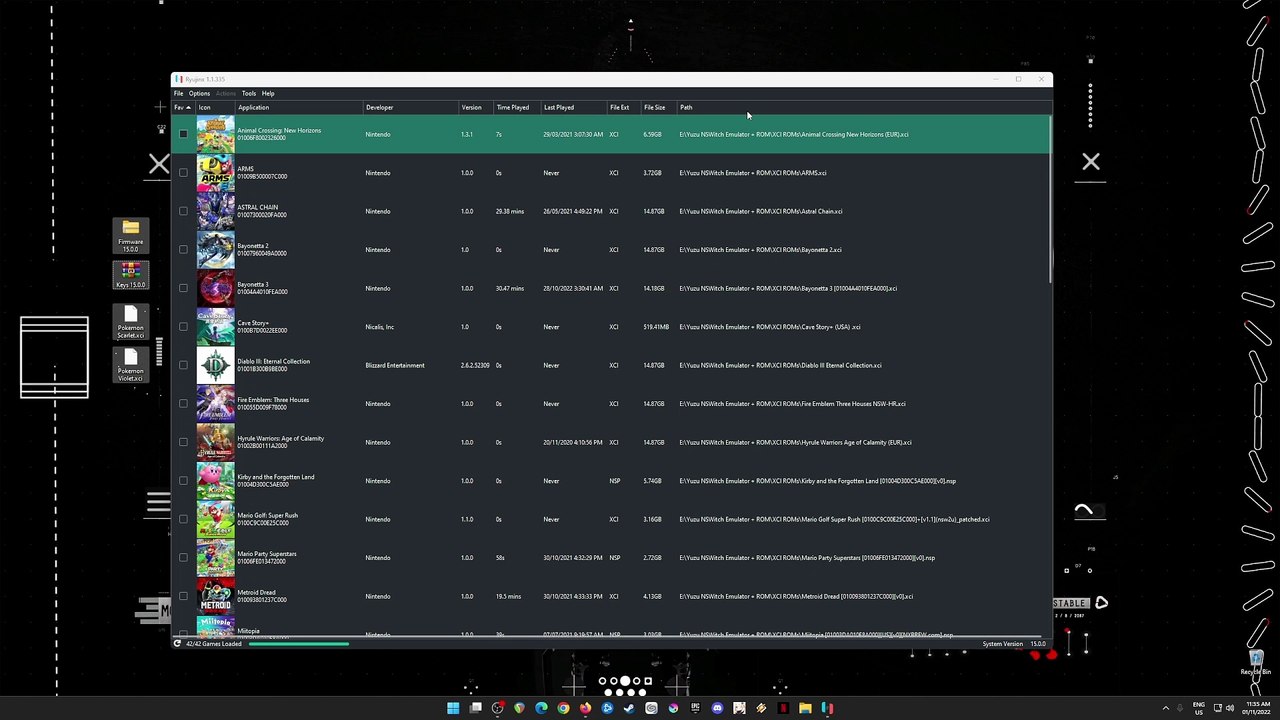Enable favorite for Metroid Dread
This screenshot has height=720, width=1280.
183,596
